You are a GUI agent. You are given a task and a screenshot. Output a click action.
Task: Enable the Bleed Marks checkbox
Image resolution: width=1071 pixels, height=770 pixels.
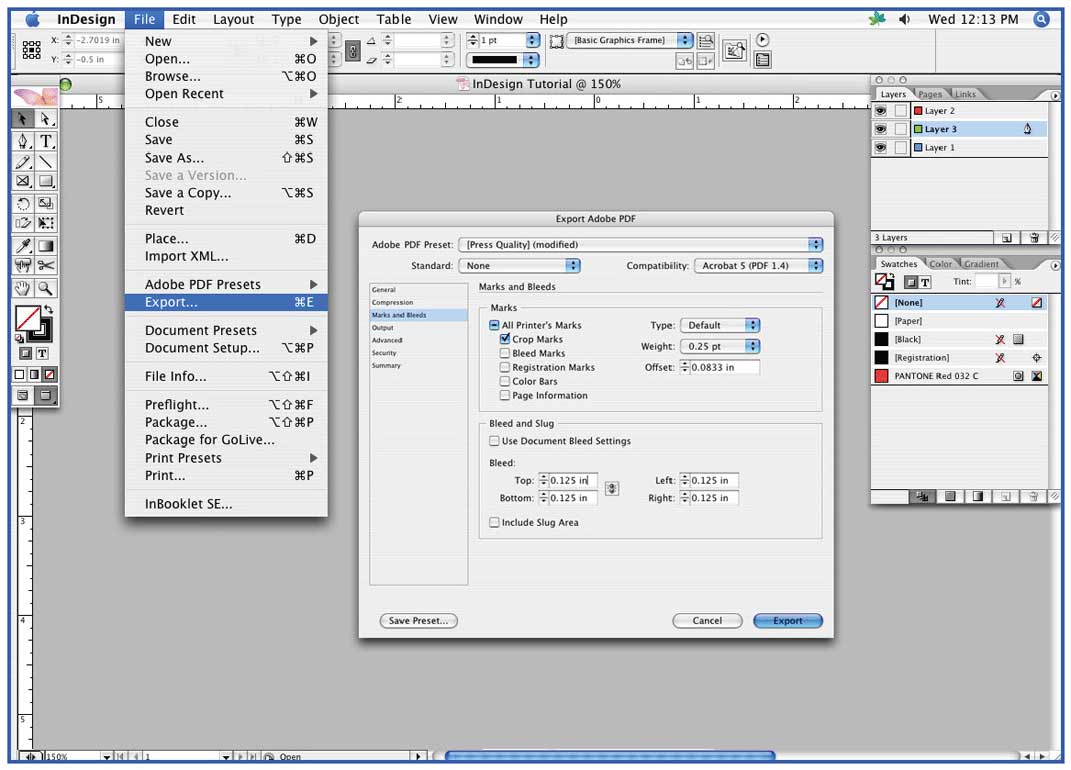pyautogui.click(x=505, y=353)
